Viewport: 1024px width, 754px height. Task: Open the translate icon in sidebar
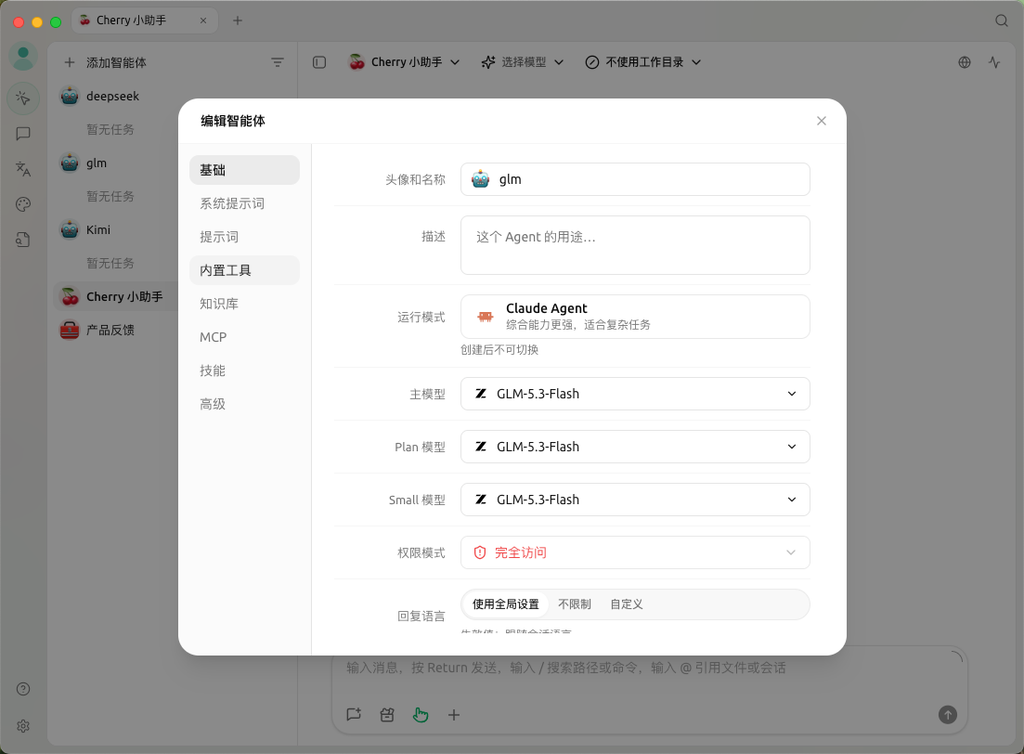click(x=24, y=169)
